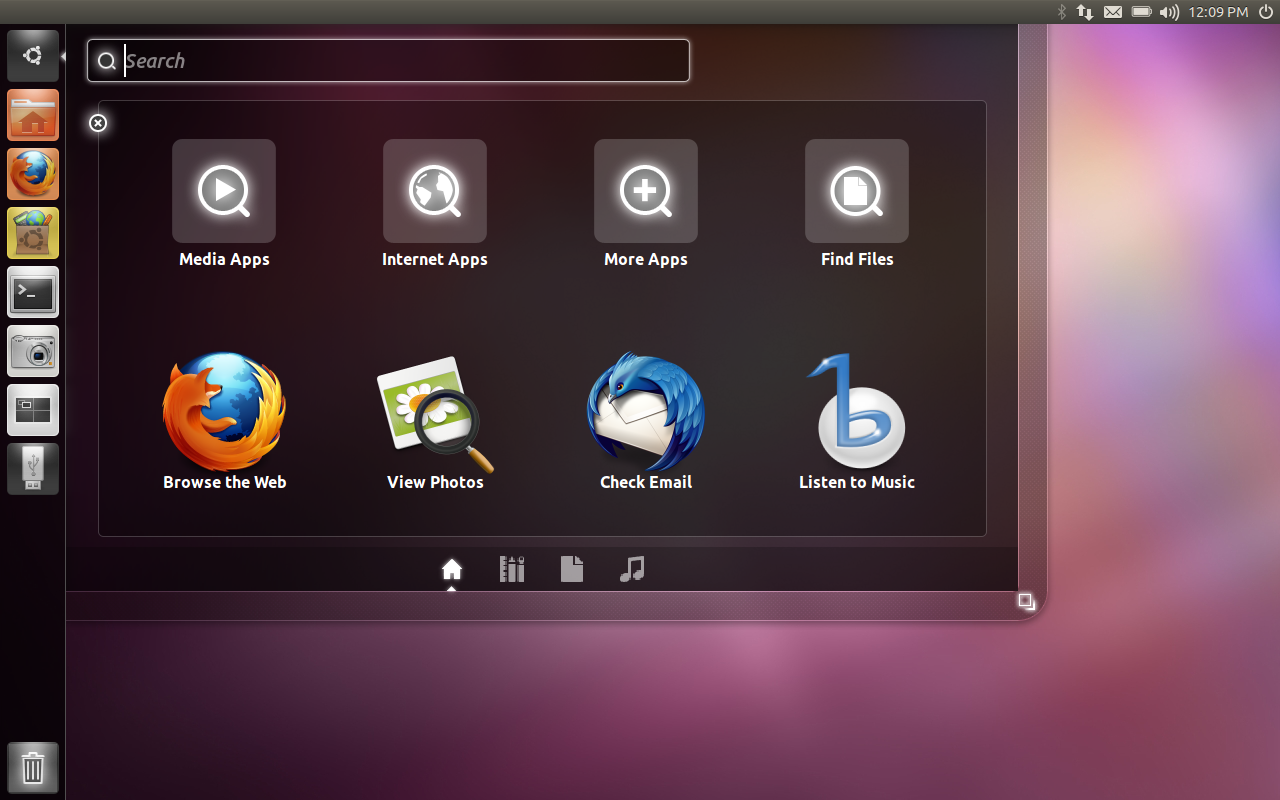This screenshot has width=1280, height=800.
Task: Open Find Files
Action: click(856, 191)
